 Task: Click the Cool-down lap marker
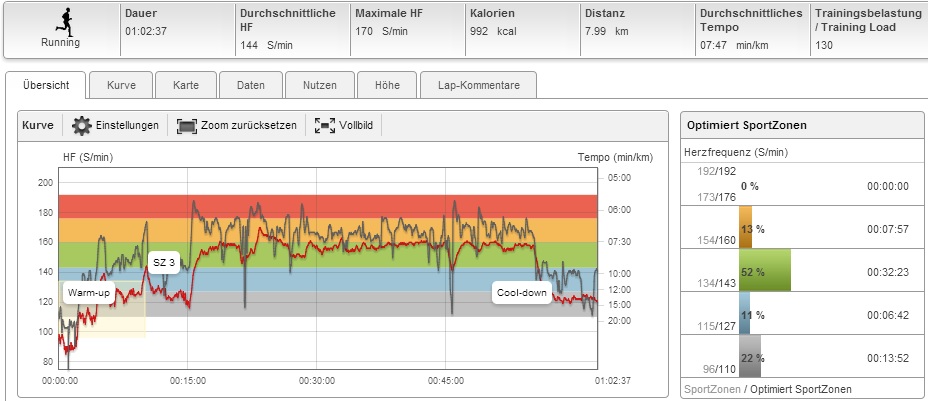point(522,293)
